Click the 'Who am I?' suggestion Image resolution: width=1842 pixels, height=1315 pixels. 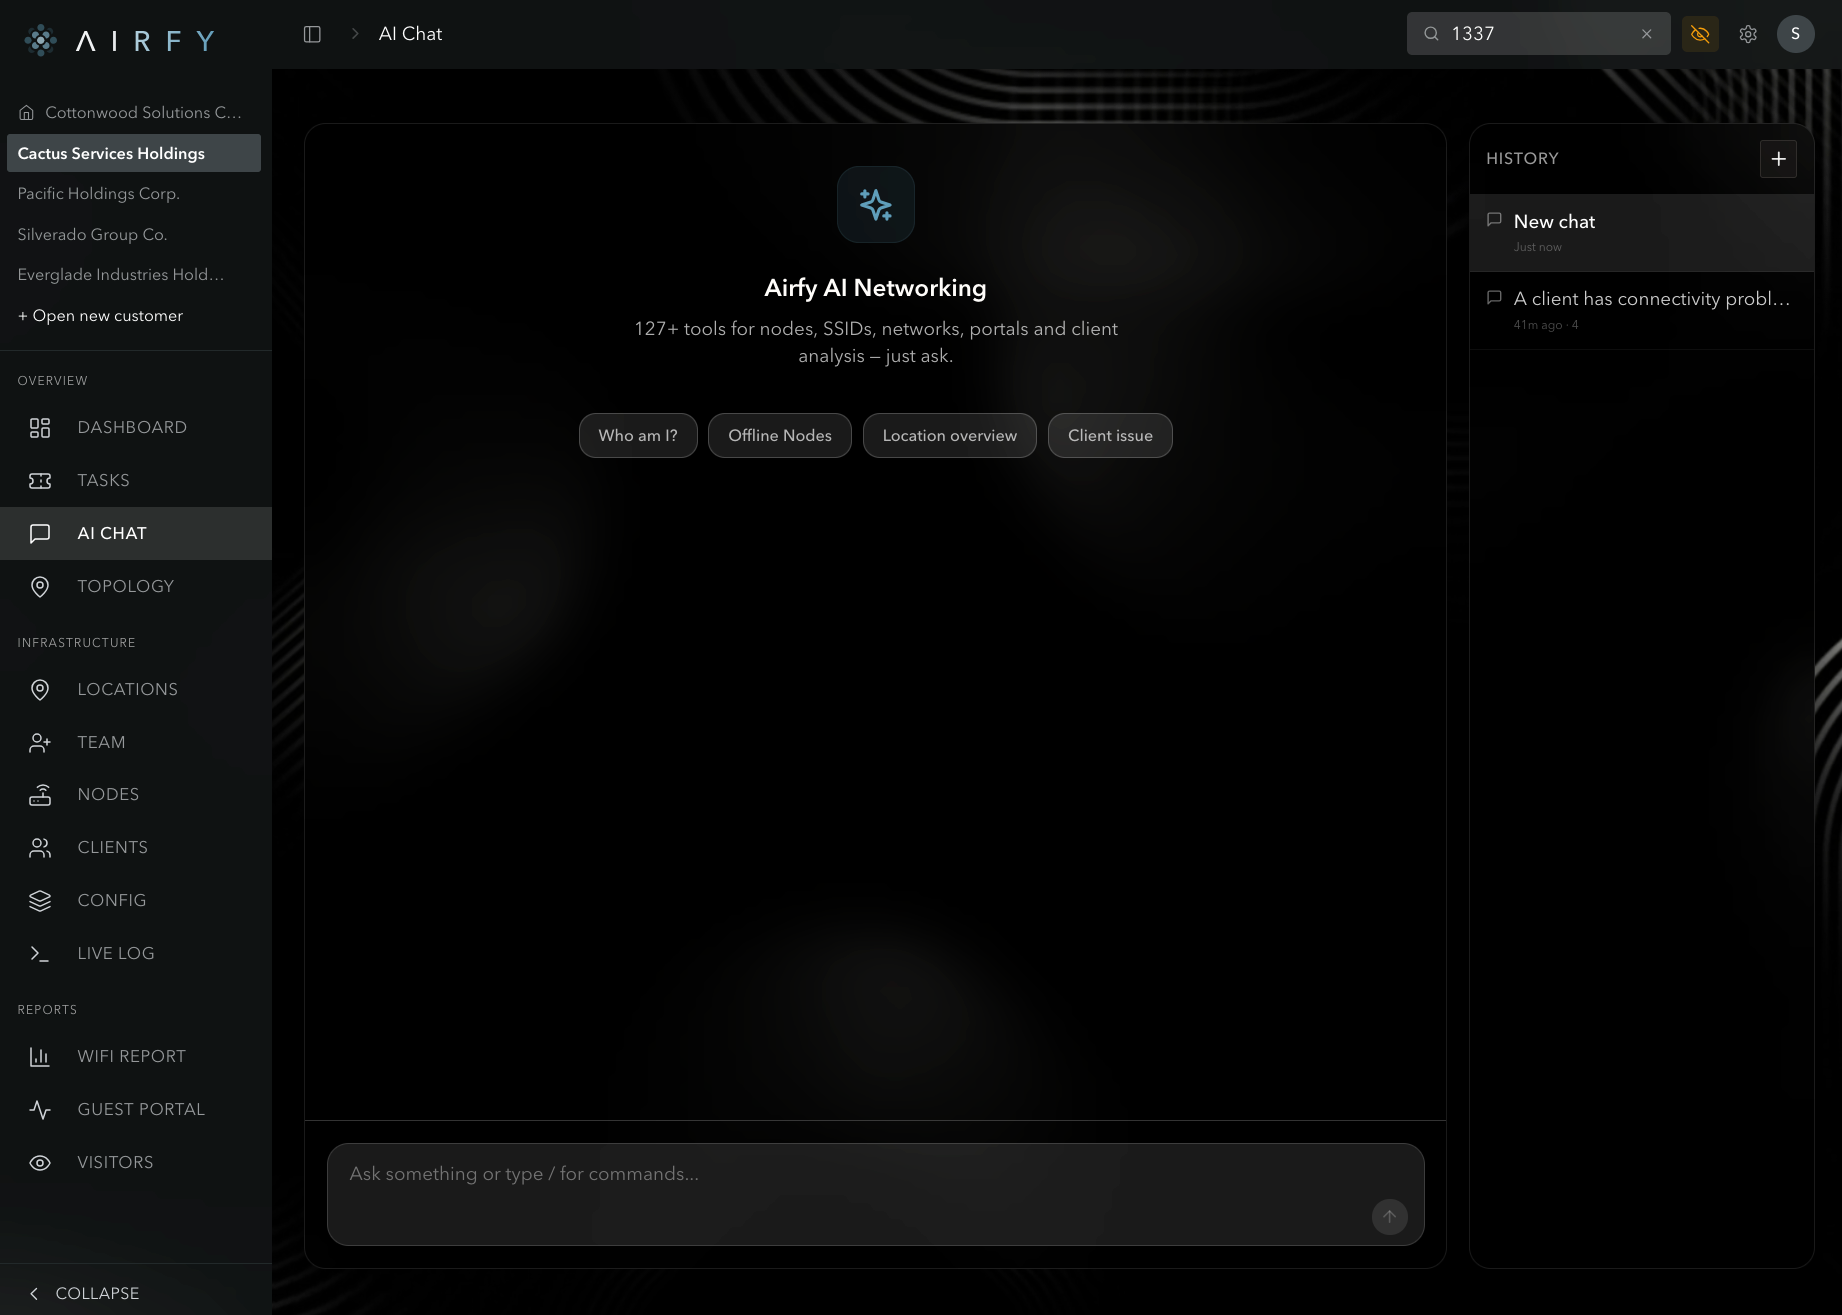638,436
